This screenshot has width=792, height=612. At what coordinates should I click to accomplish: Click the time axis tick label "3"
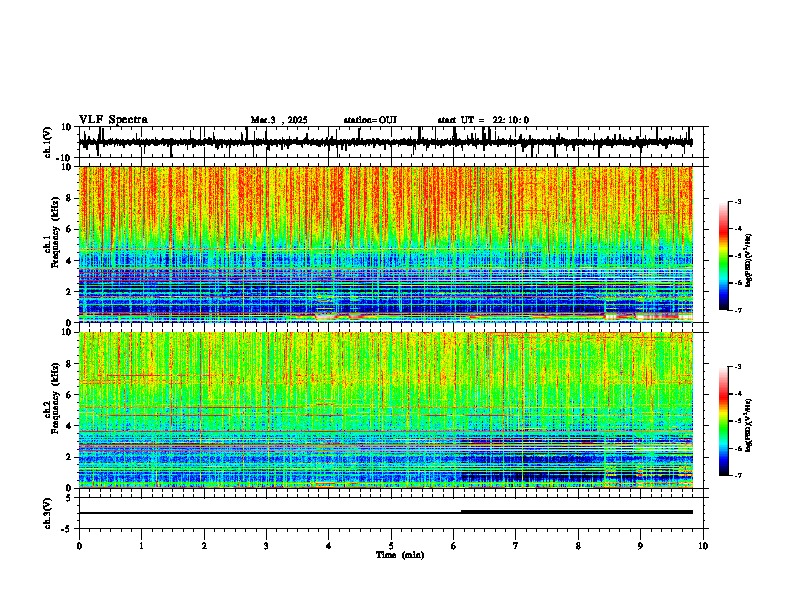266,546
